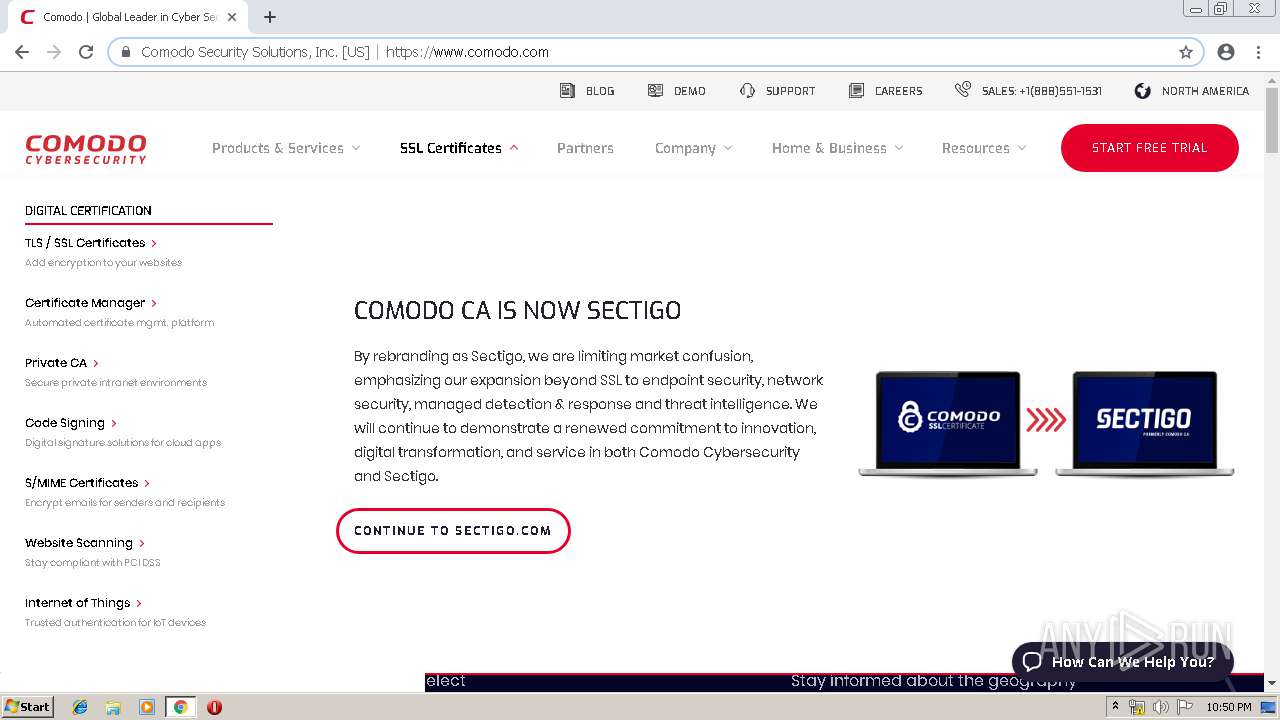Image resolution: width=1280 pixels, height=720 pixels.
Task: Expand the Resources dropdown
Action: coord(984,148)
